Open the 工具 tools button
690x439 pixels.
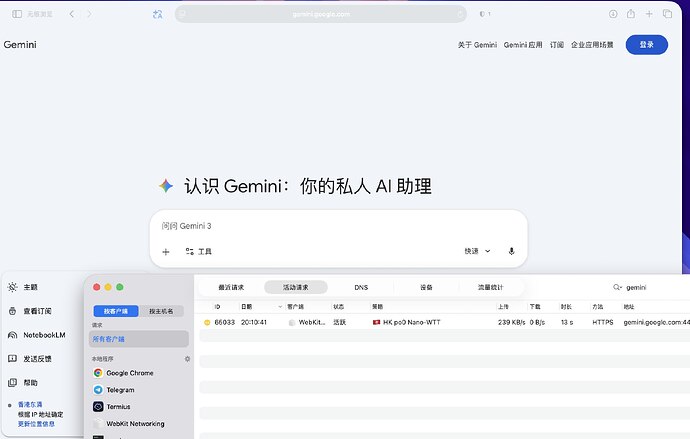[x=198, y=252]
